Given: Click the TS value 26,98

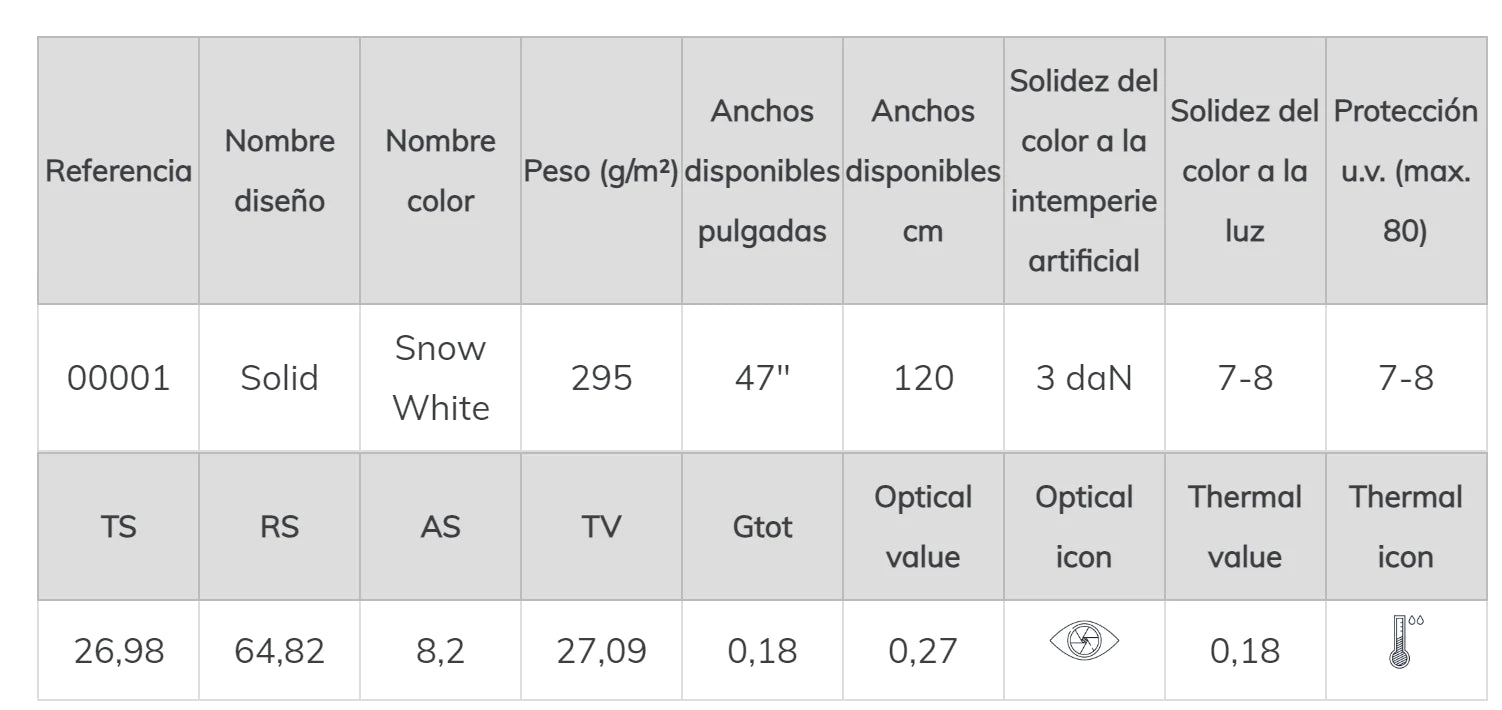Looking at the screenshot, I should pyautogui.click(x=118, y=651).
